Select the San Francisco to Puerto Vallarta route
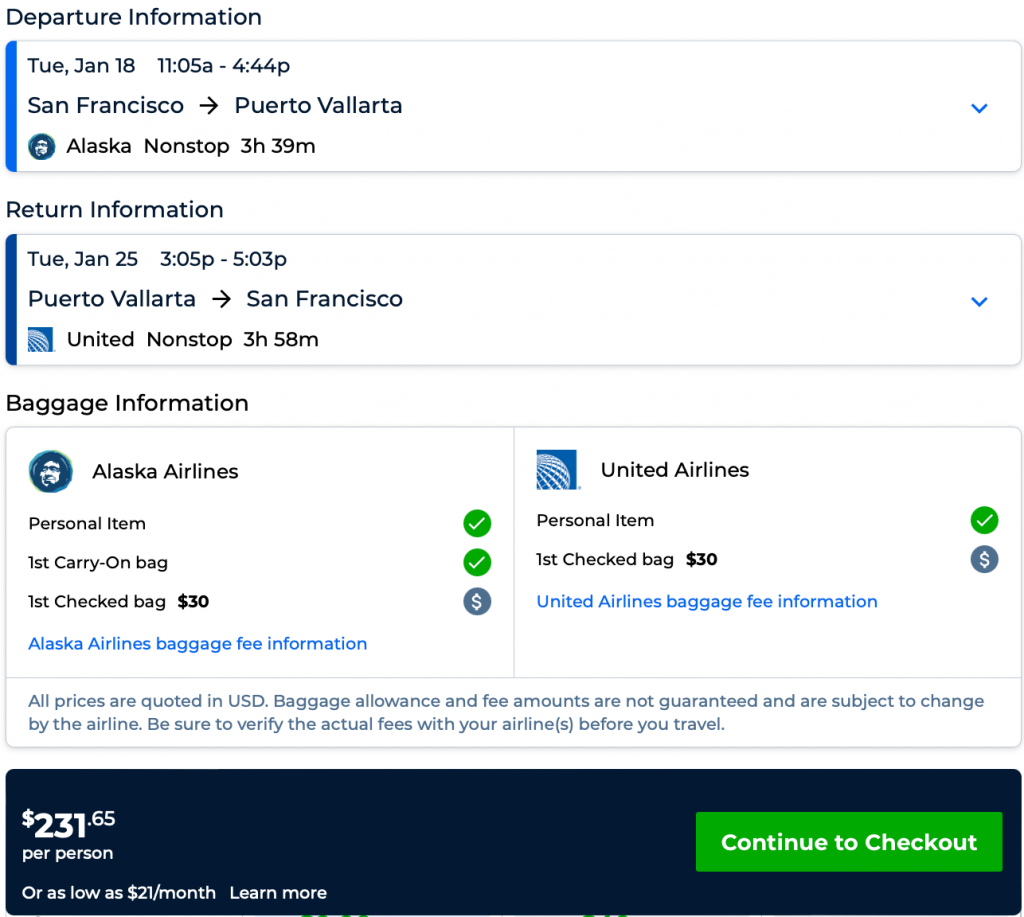Screen dimensions: 1024x917 tap(215, 106)
